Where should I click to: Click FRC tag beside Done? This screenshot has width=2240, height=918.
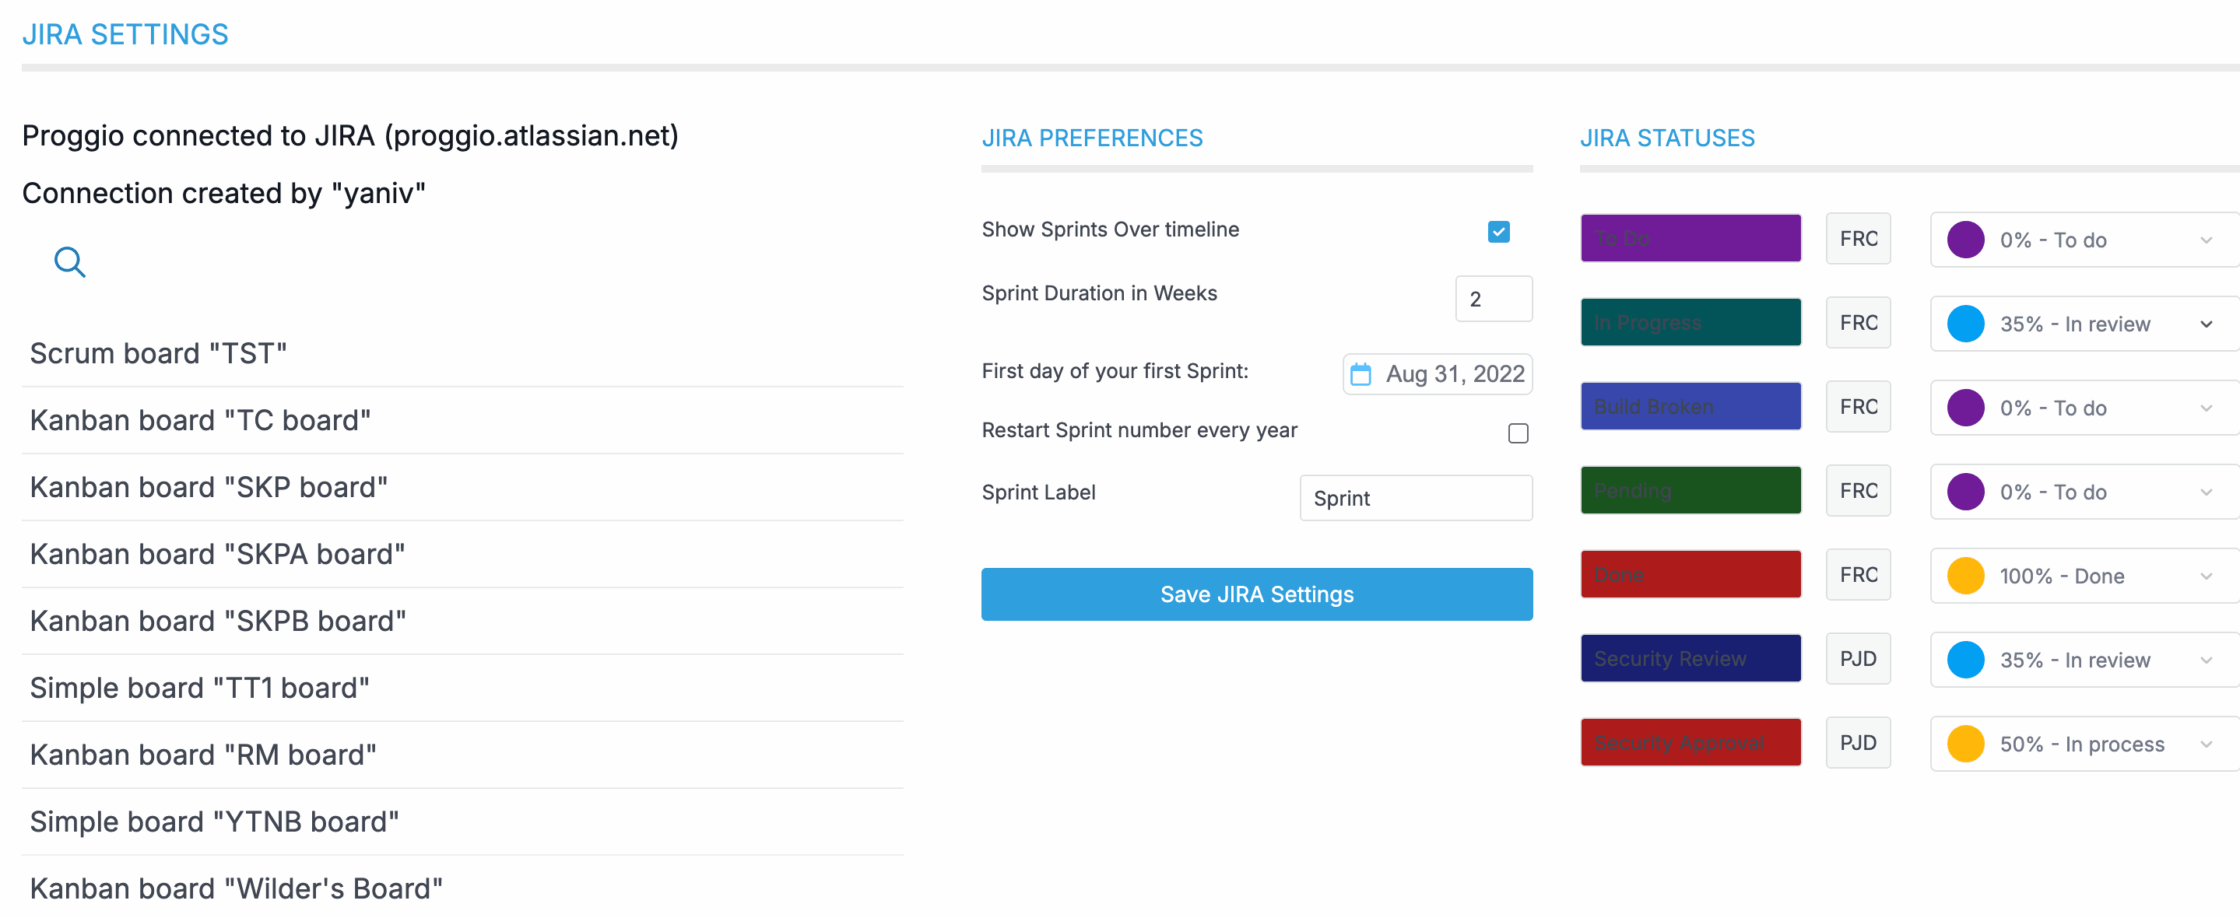pyautogui.click(x=1858, y=575)
